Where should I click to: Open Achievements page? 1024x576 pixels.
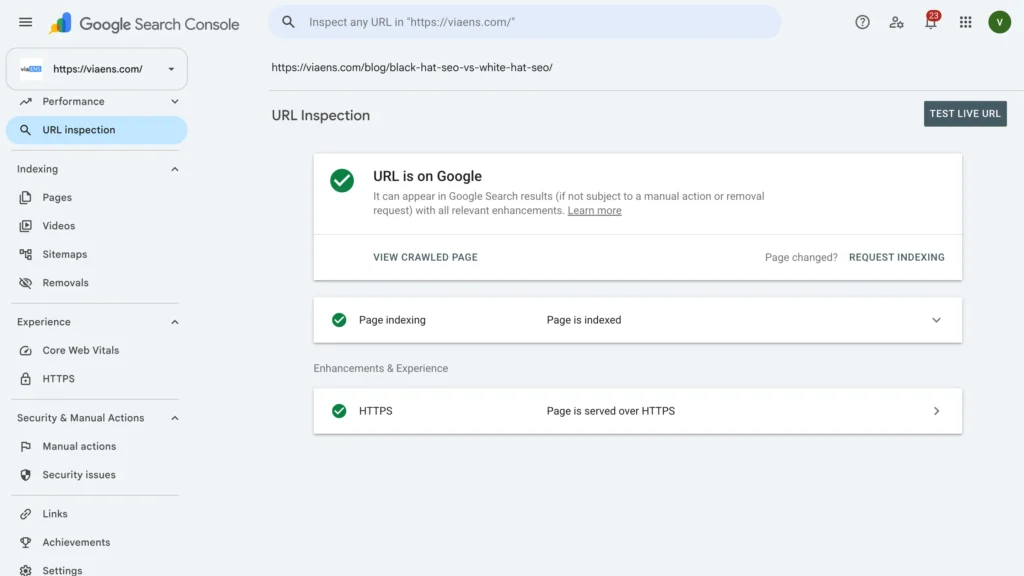pos(76,542)
